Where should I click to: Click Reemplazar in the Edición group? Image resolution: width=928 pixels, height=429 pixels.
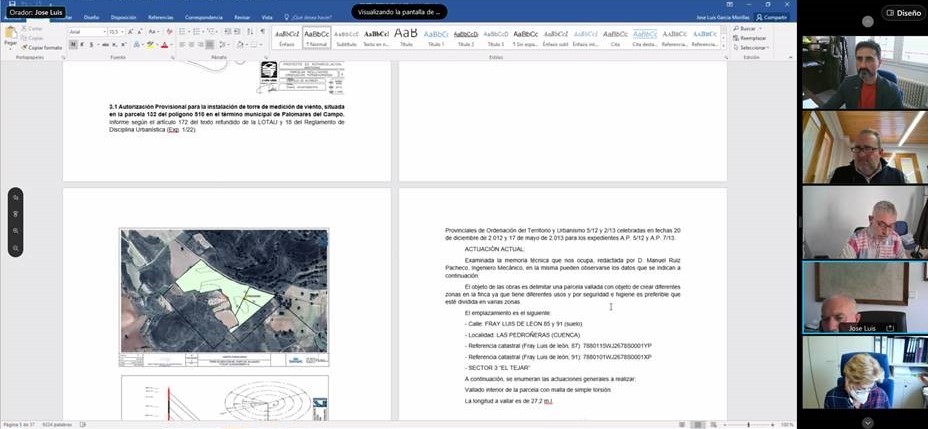tap(749, 38)
